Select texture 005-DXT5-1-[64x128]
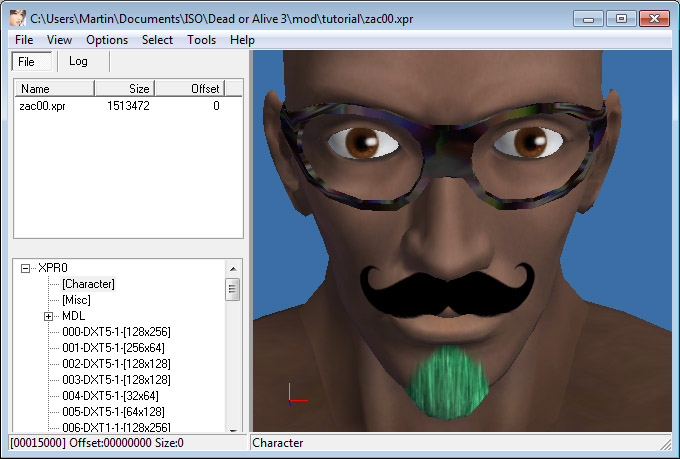This screenshot has width=680, height=459. tap(113, 412)
